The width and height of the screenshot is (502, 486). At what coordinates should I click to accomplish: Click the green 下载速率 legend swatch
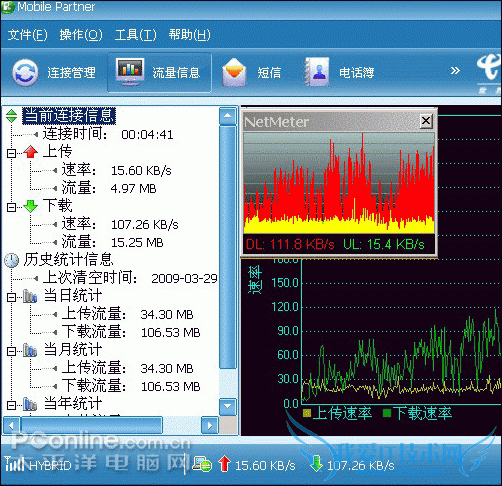click(x=387, y=413)
